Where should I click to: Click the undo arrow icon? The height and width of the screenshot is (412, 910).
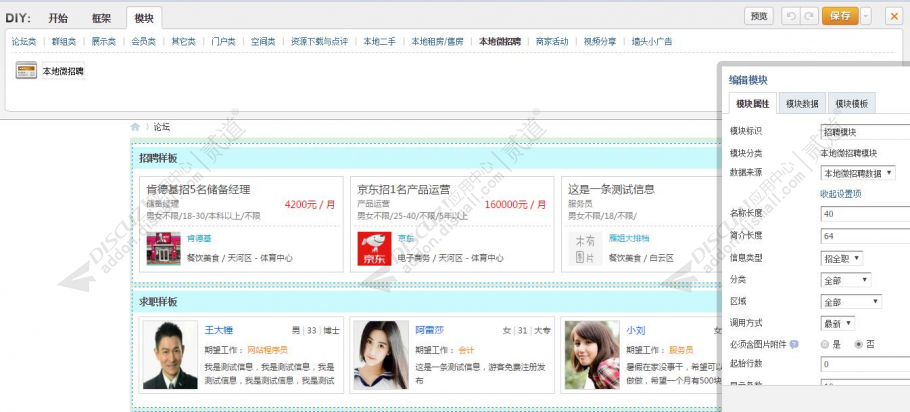(x=789, y=16)
